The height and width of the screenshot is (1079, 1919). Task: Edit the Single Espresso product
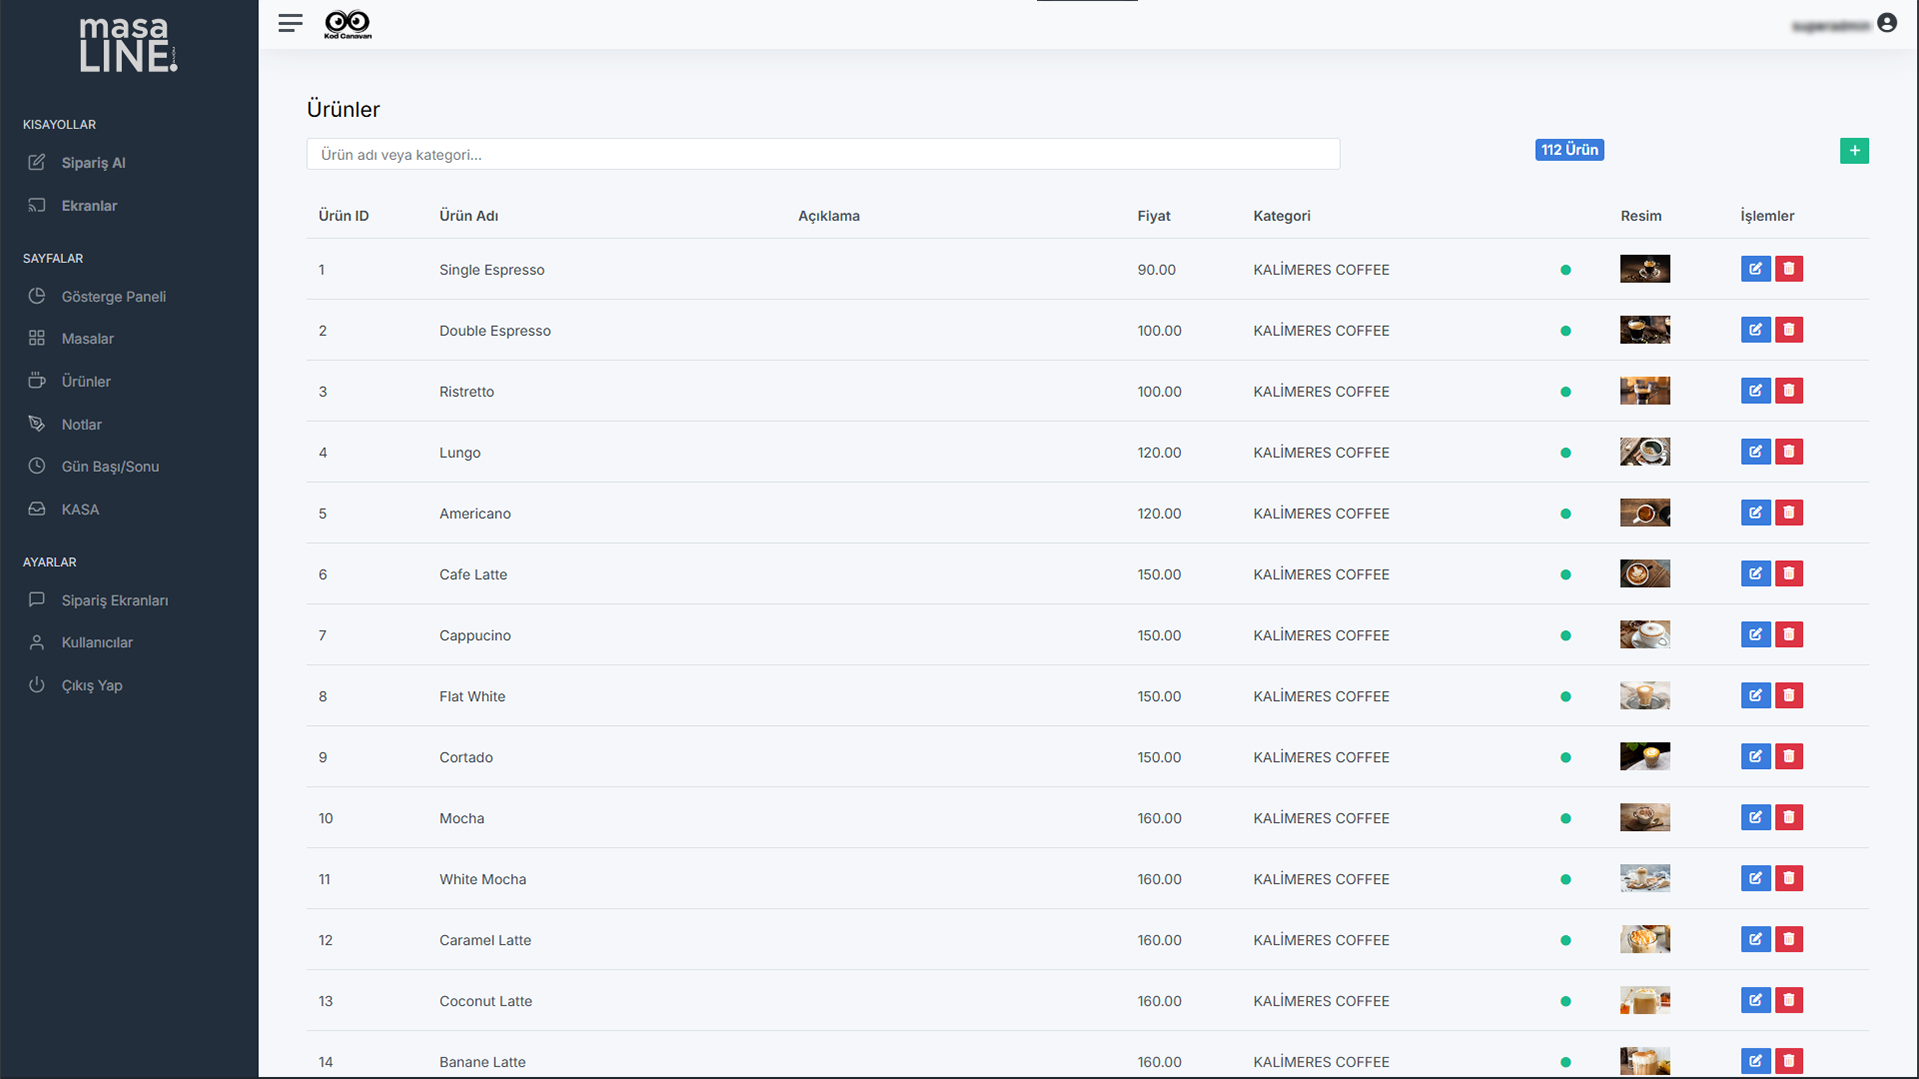[1754, 269]
